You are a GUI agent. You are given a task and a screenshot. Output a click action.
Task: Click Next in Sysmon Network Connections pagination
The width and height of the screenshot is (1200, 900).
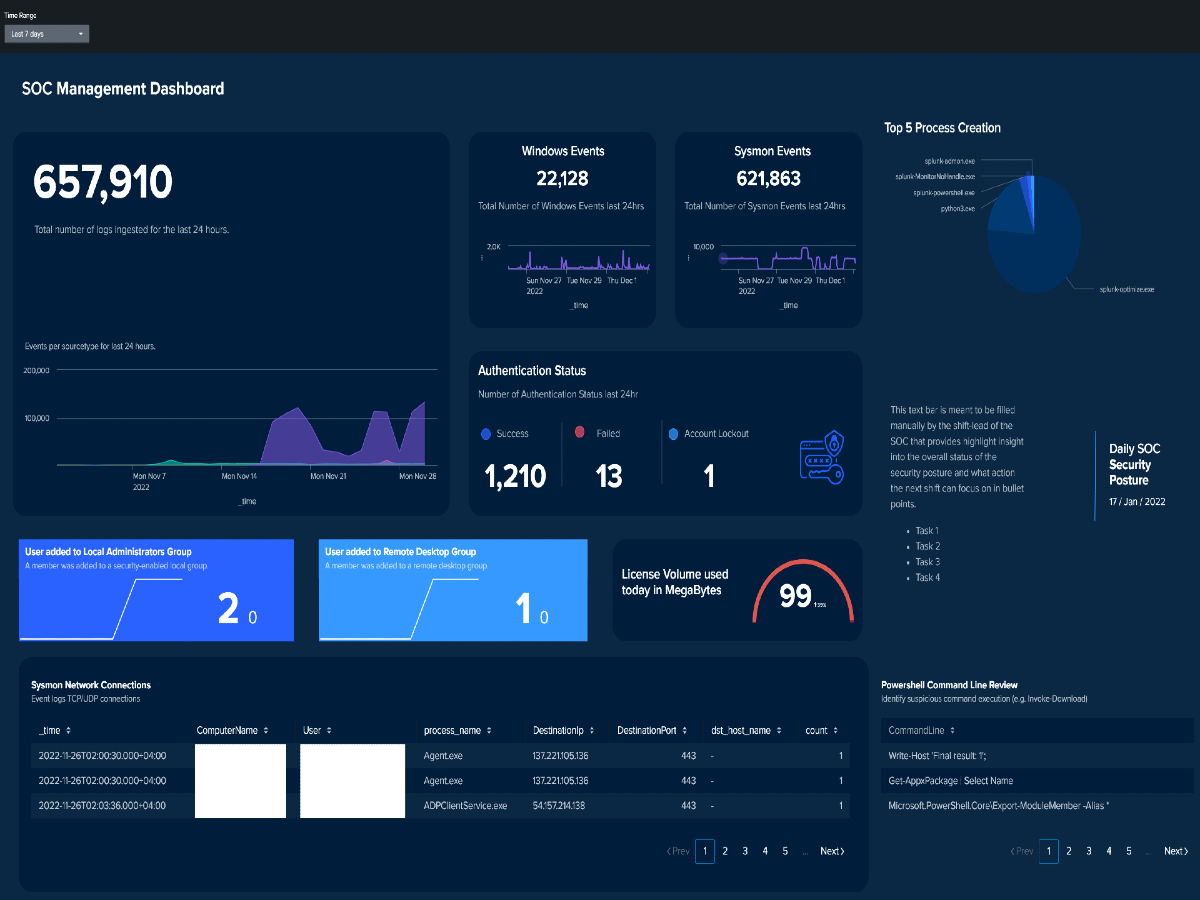(832, 851)
